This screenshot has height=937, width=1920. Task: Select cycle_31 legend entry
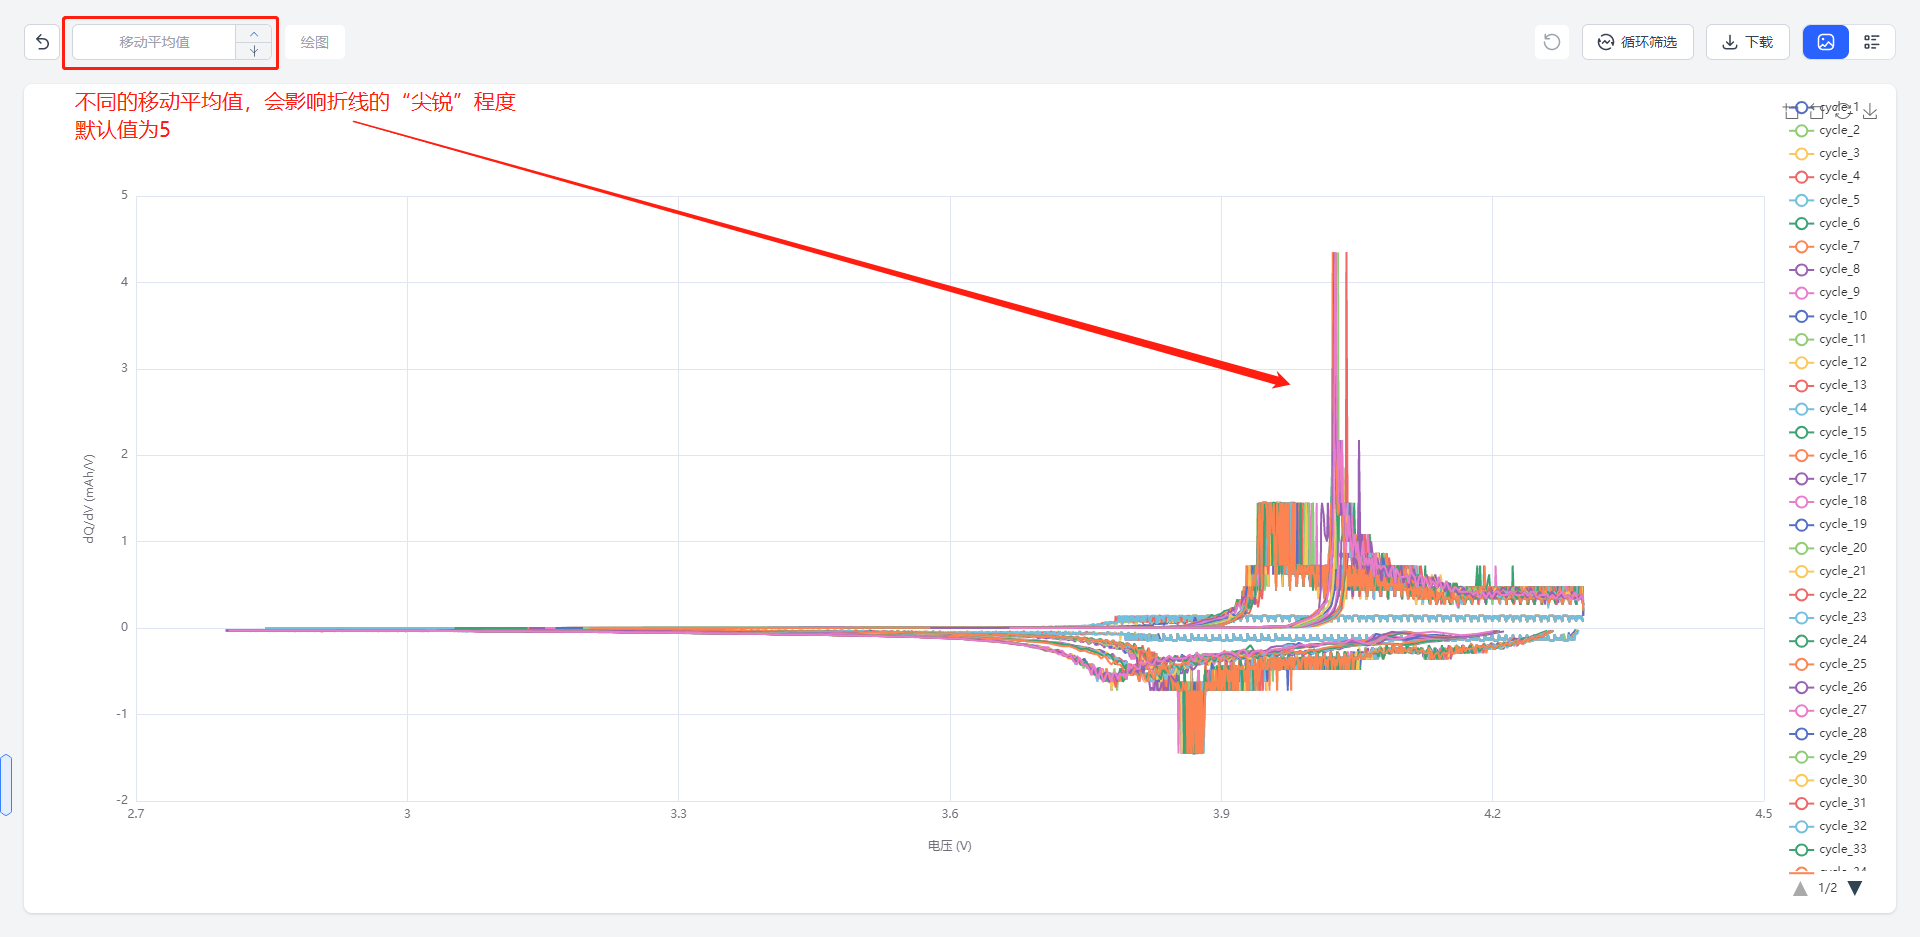pos(1828,803)
